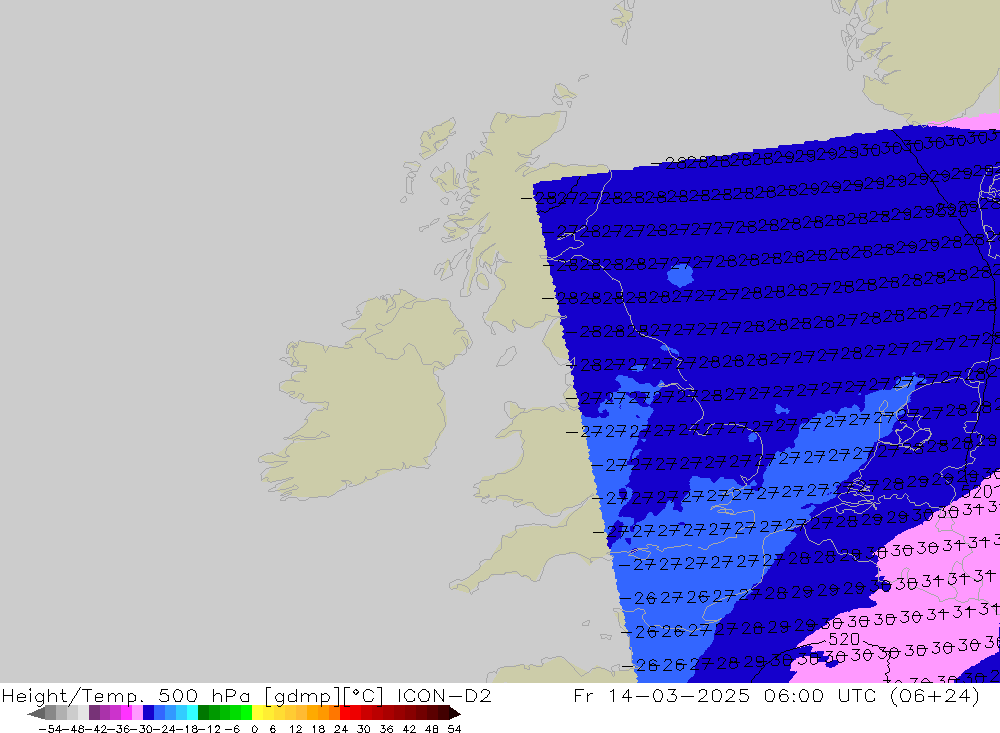Click the legend value '-54'
The width and height of the screenshot is (1000, 733).
50,729
